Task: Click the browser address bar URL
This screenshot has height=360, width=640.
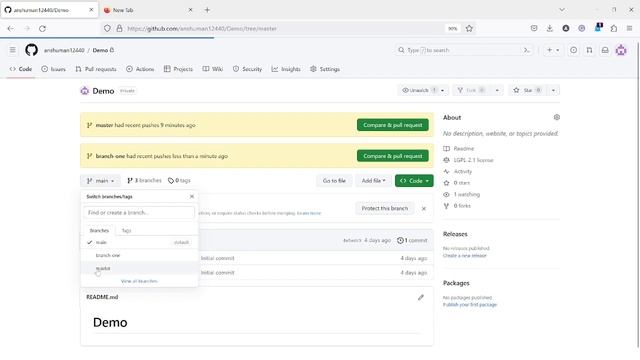Action: (x=202, y=29)
